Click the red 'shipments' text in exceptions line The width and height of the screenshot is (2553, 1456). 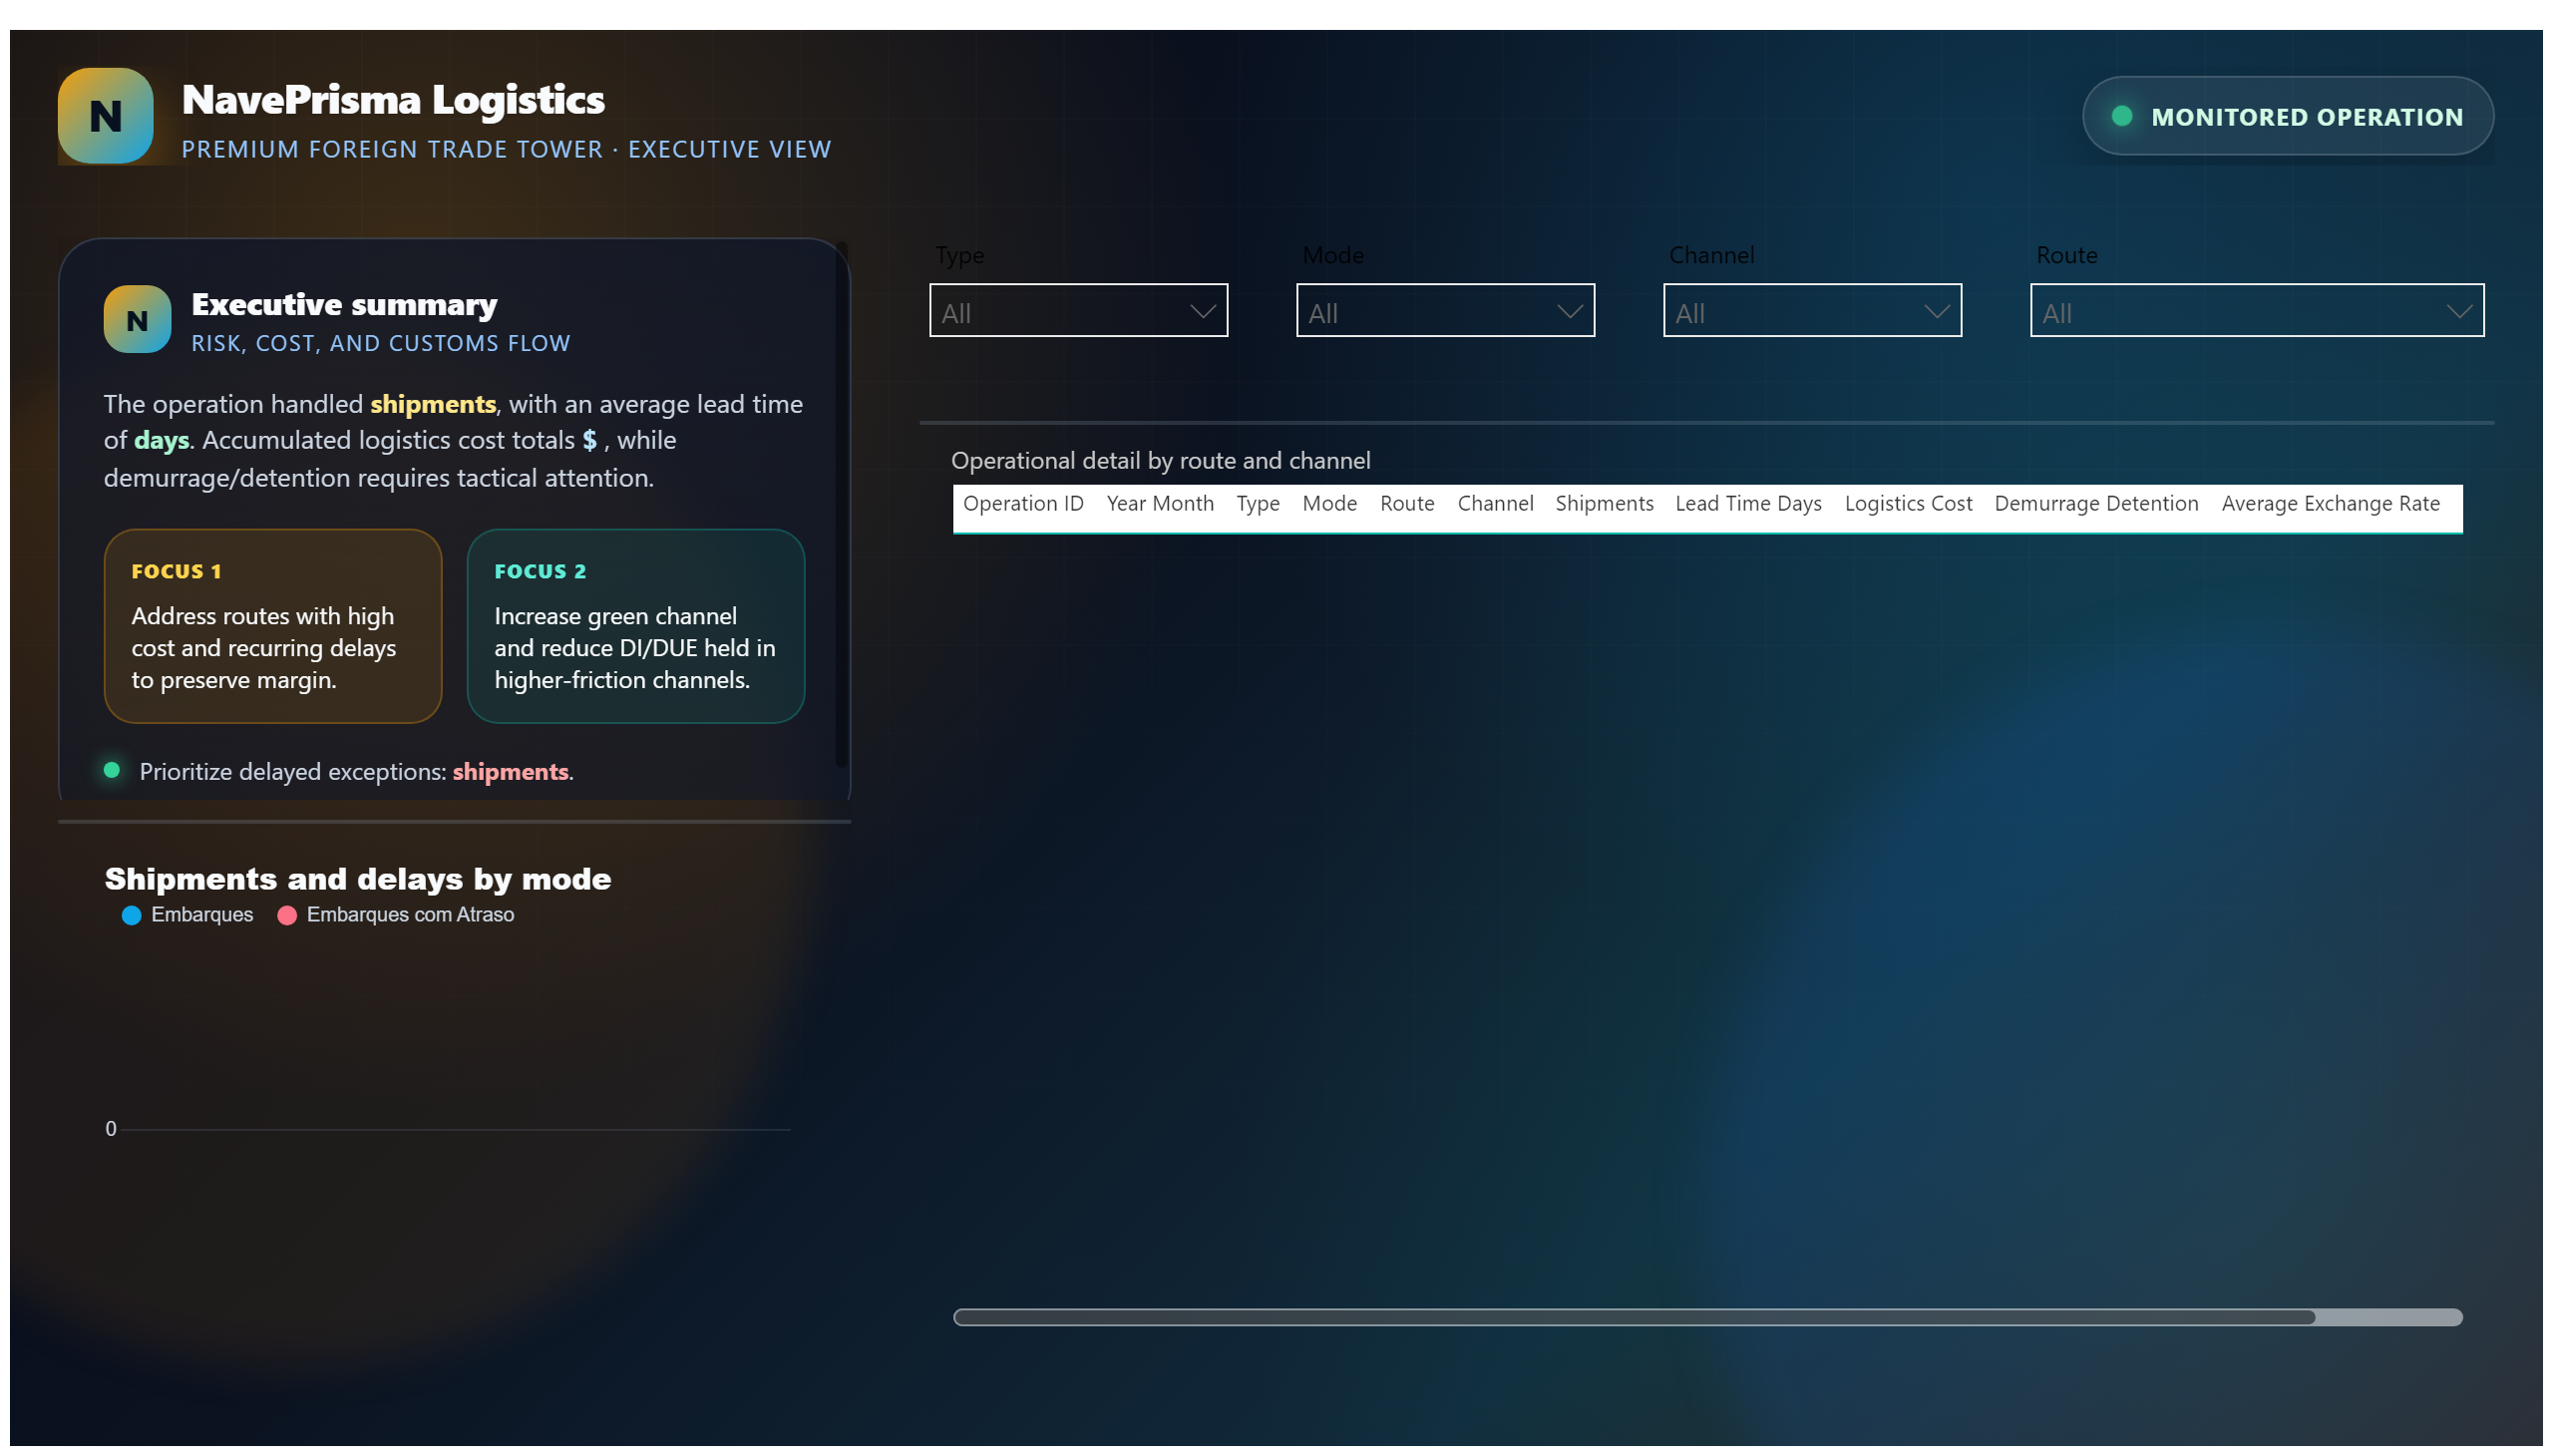tap(510, 772)
